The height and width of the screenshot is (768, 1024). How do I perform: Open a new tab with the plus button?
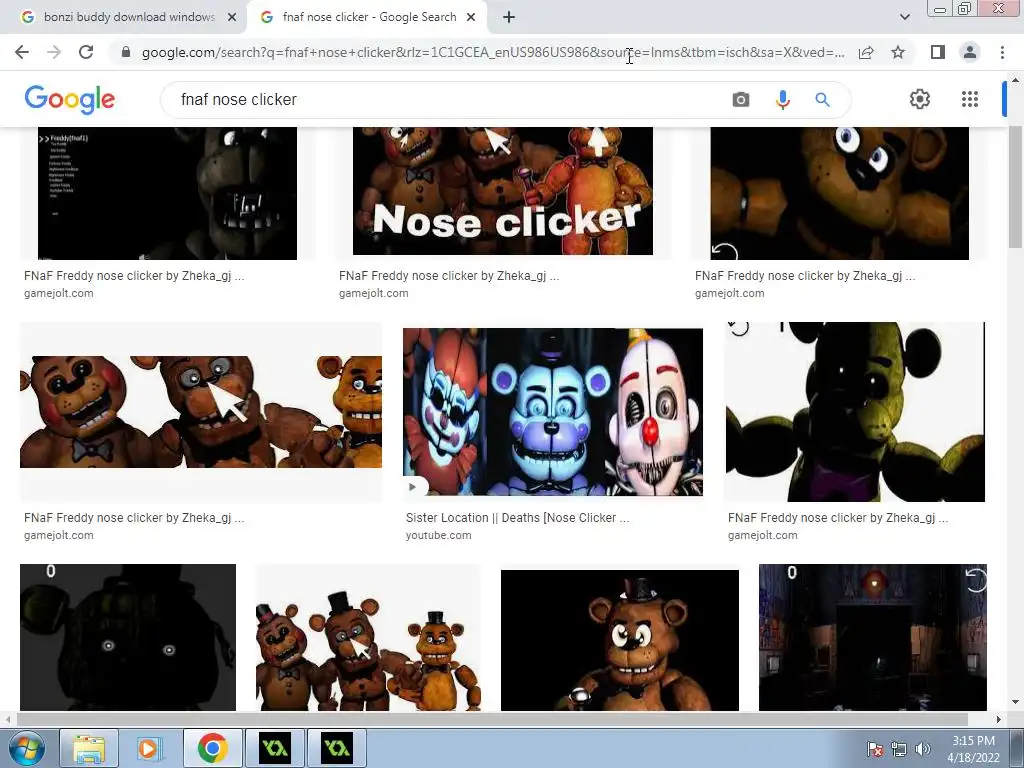[x=509, y=17]
